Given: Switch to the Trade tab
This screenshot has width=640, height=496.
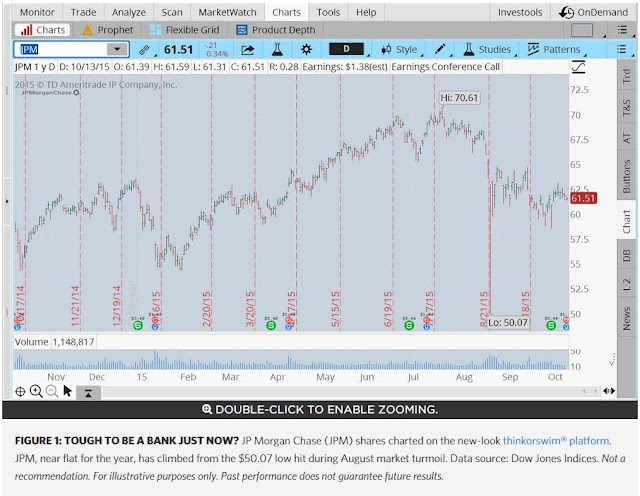Looking at the screenshot, I should [83, 12].
